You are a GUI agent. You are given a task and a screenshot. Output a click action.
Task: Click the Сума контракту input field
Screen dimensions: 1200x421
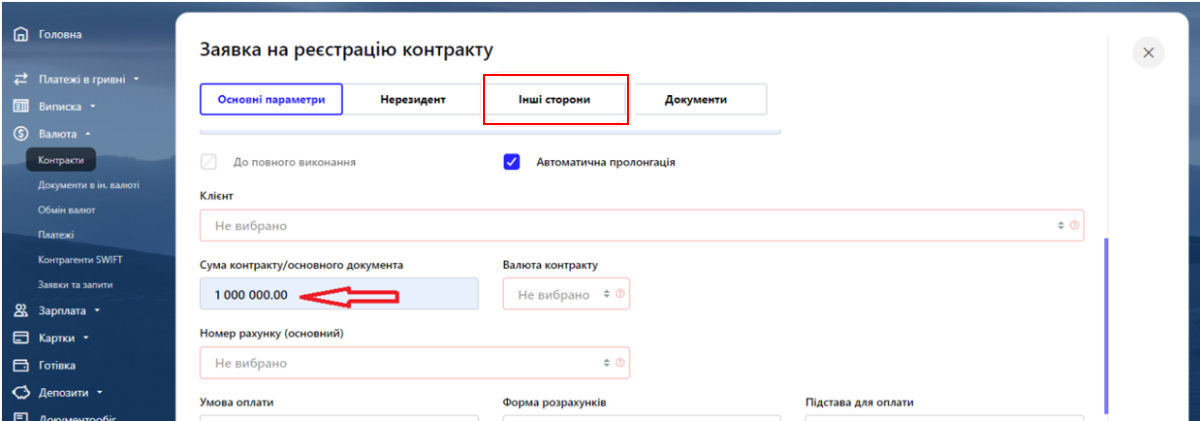[339, 294]
